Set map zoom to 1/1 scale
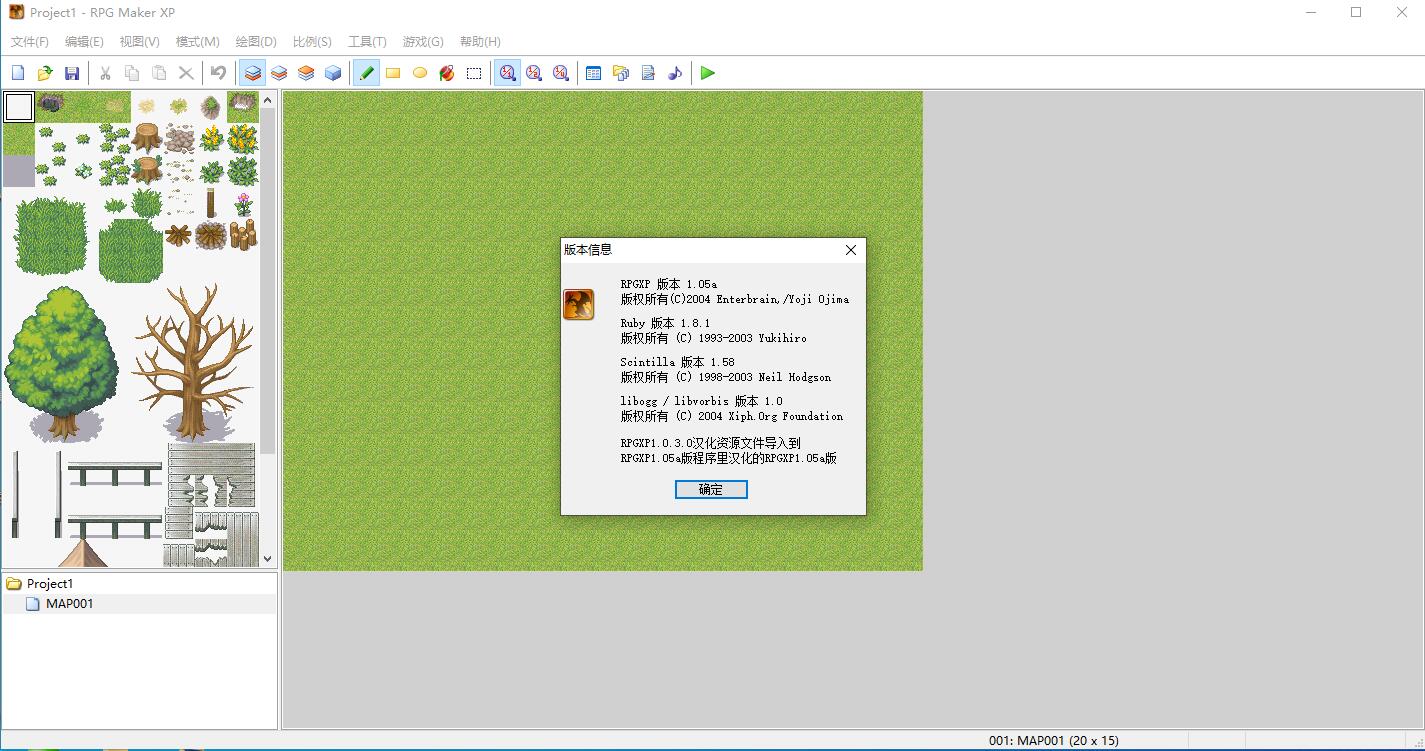The height and width of the screenshot is (751, 1425). coord(508,73)
